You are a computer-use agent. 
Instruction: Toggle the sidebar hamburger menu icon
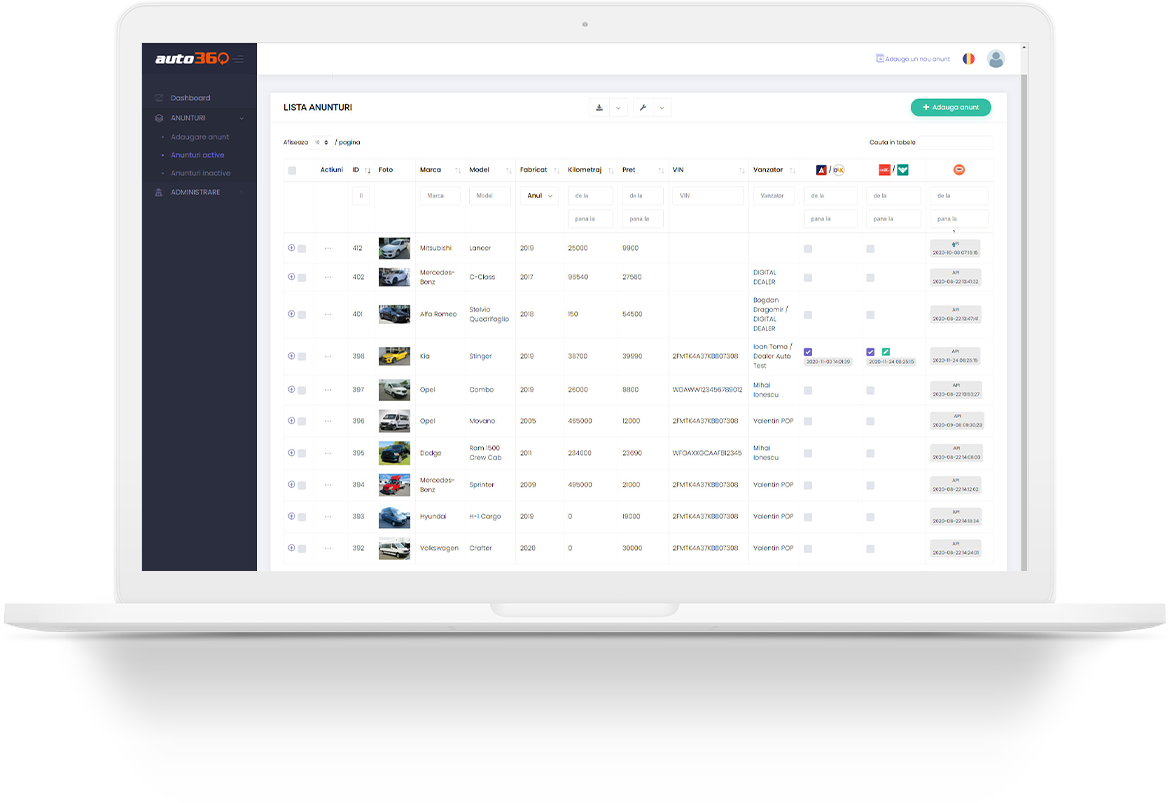[x=238, y=59]
